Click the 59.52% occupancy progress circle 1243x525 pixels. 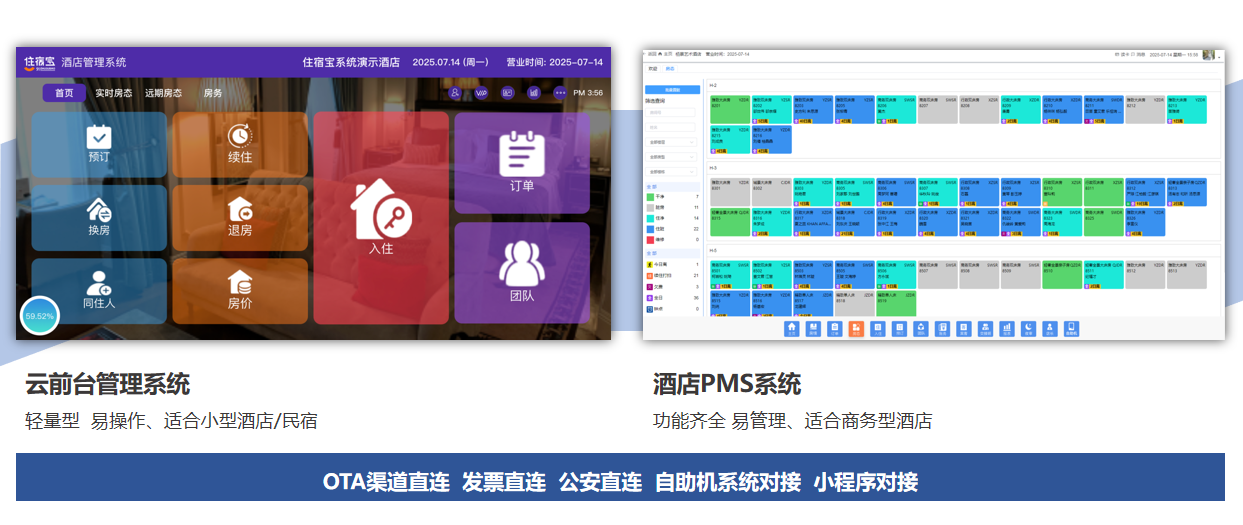[x=40, y=315]
